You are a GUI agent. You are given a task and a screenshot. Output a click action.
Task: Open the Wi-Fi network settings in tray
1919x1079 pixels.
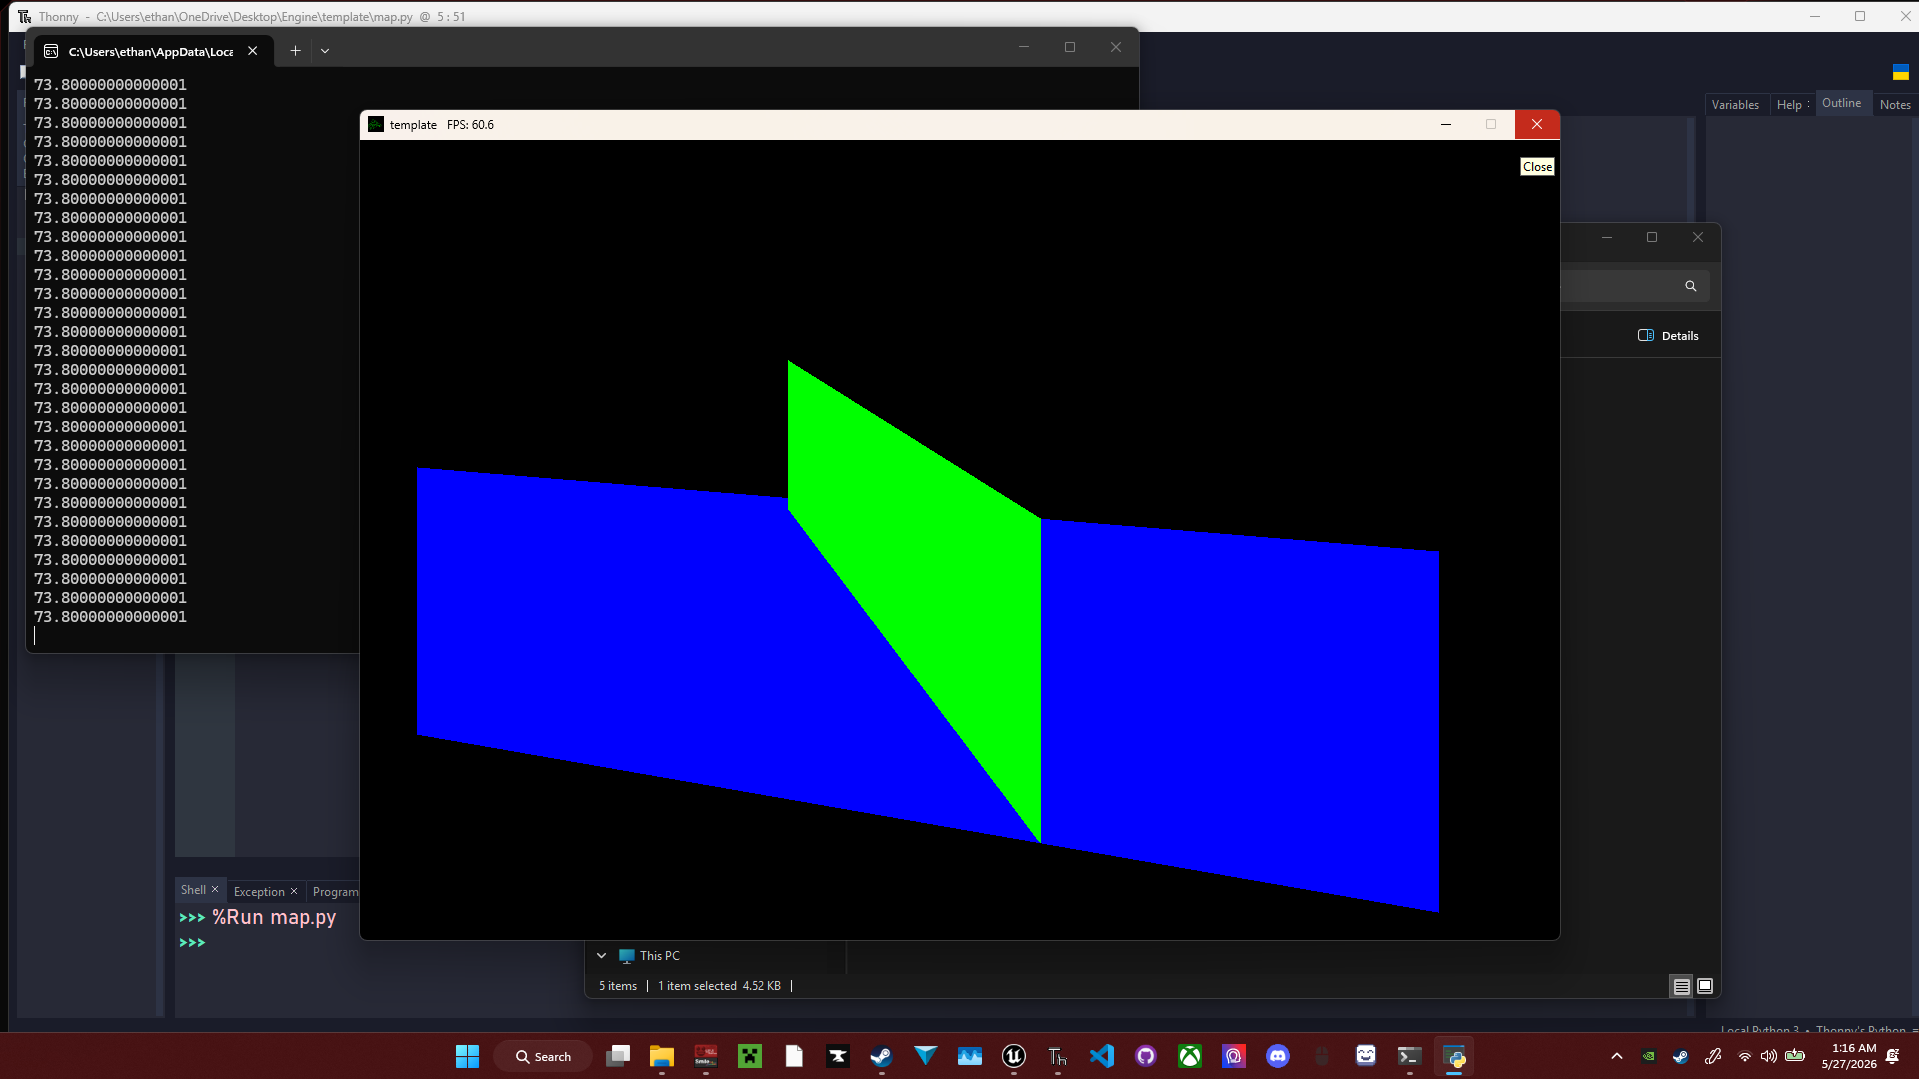pos(1745,1056)
